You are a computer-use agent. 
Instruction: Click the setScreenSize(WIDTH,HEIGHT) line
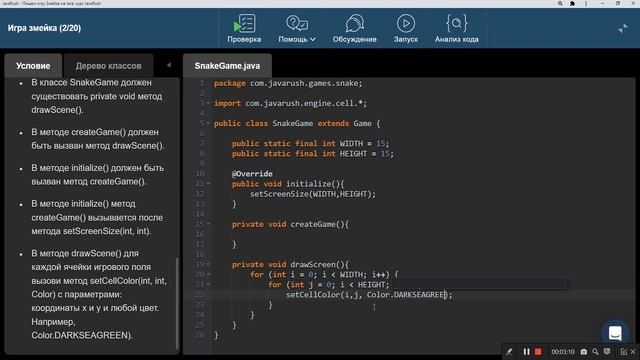pyautogui.click(x=313, y=194)
